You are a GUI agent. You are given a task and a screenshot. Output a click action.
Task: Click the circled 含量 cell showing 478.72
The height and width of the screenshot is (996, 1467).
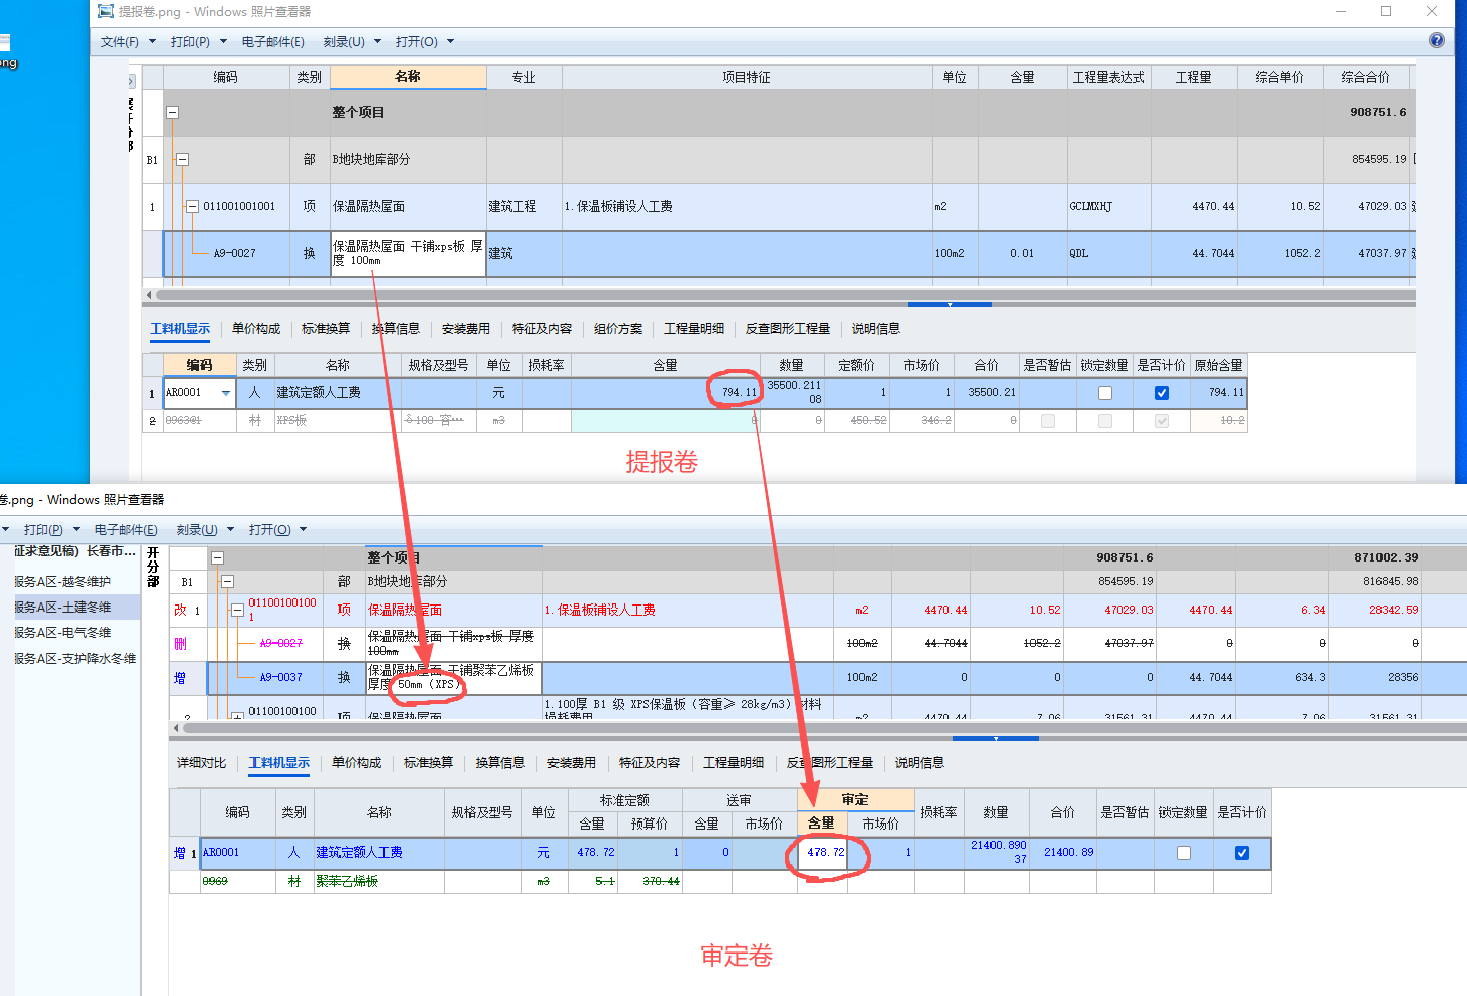pyautogui.click(x=824, y=853)
